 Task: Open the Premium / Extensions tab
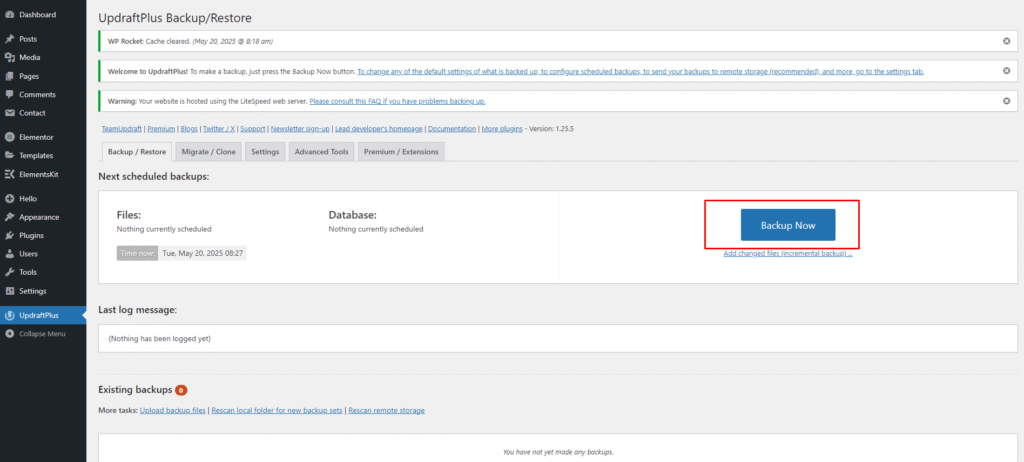(402, 152)
